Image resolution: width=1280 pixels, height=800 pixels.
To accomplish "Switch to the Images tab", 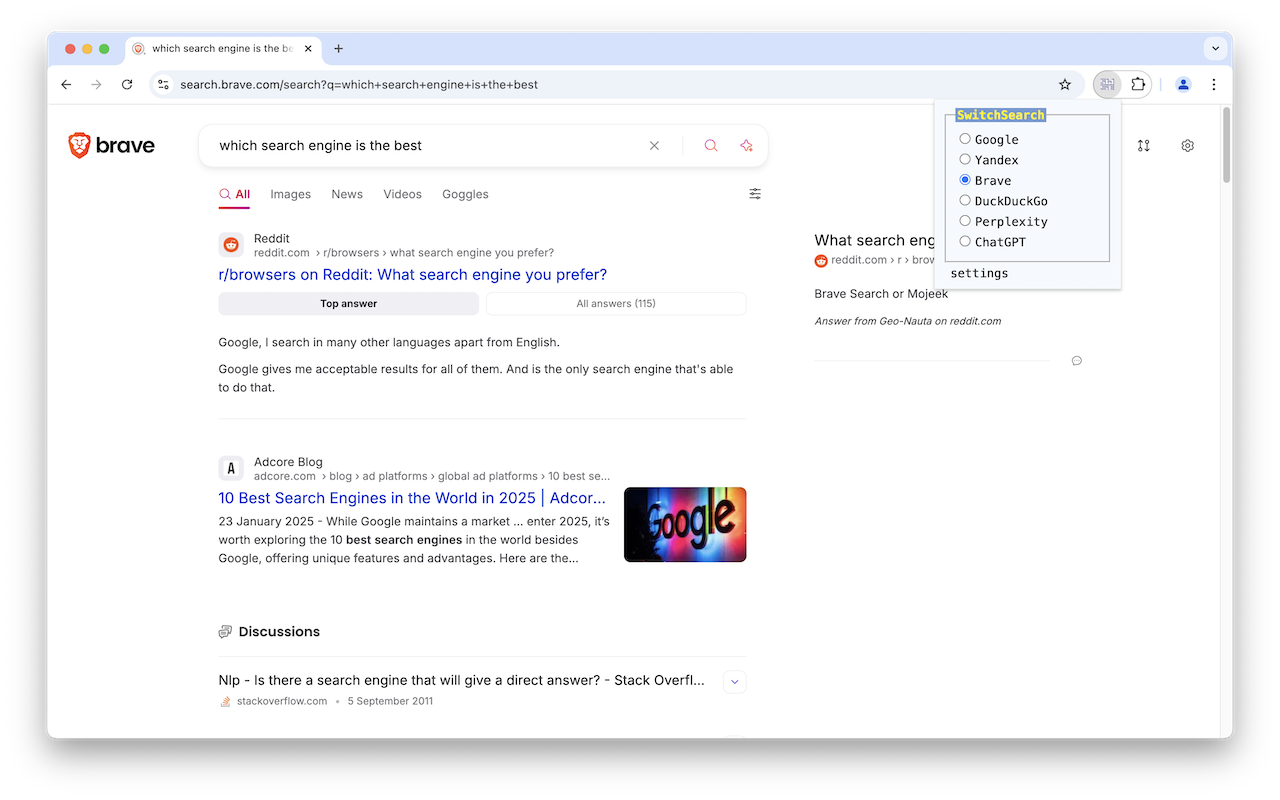I will coord(290,194).
